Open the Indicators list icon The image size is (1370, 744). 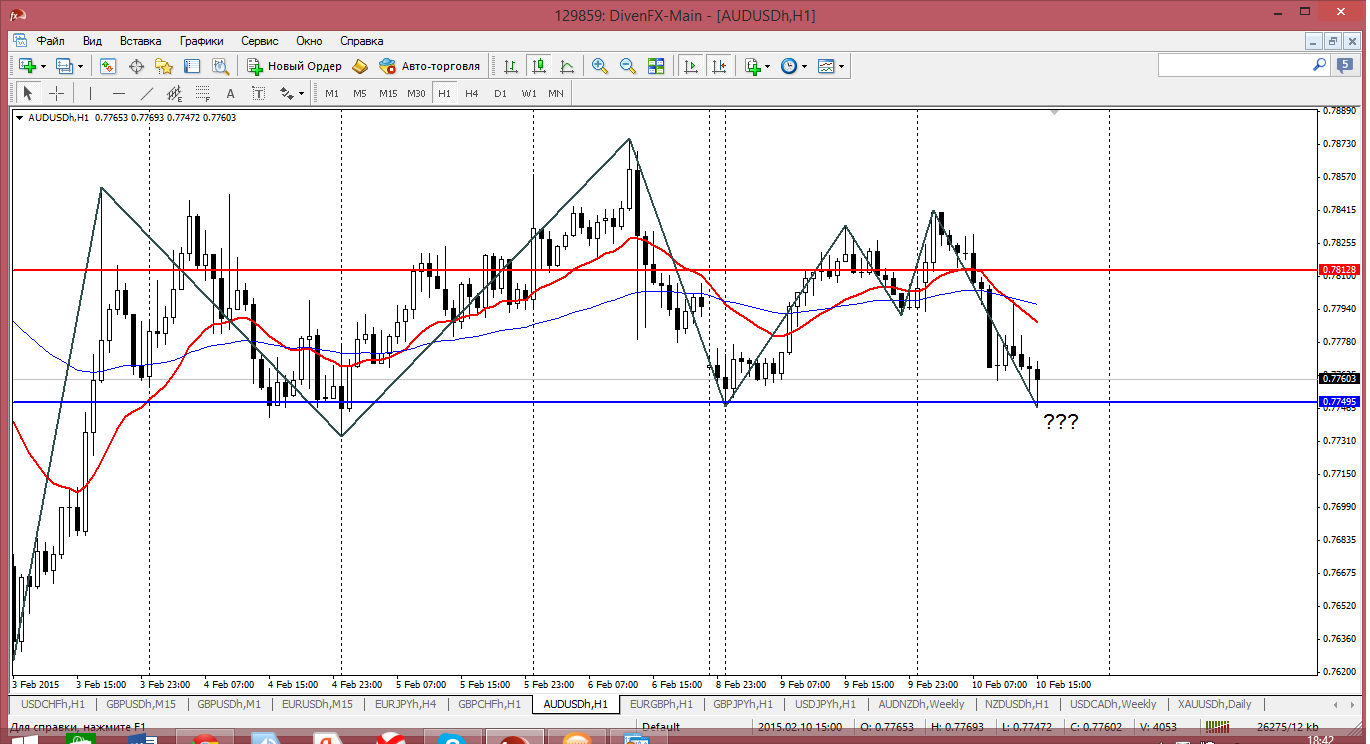(753, 66)
